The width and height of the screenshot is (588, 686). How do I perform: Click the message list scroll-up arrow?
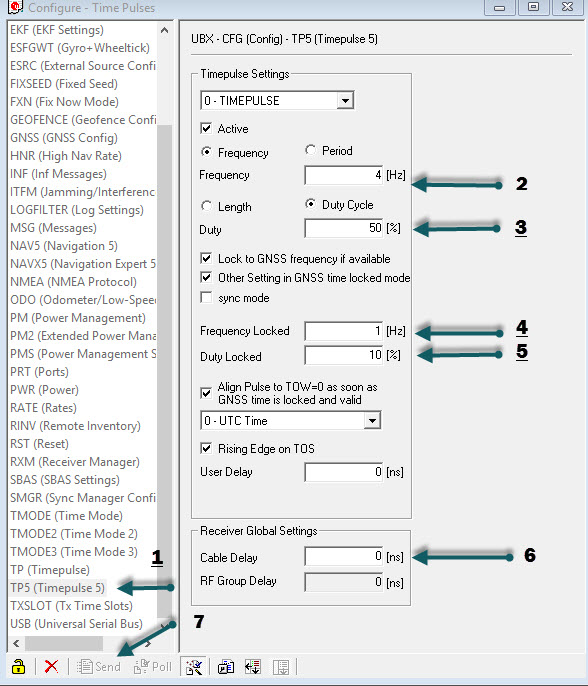click(164, 30)
